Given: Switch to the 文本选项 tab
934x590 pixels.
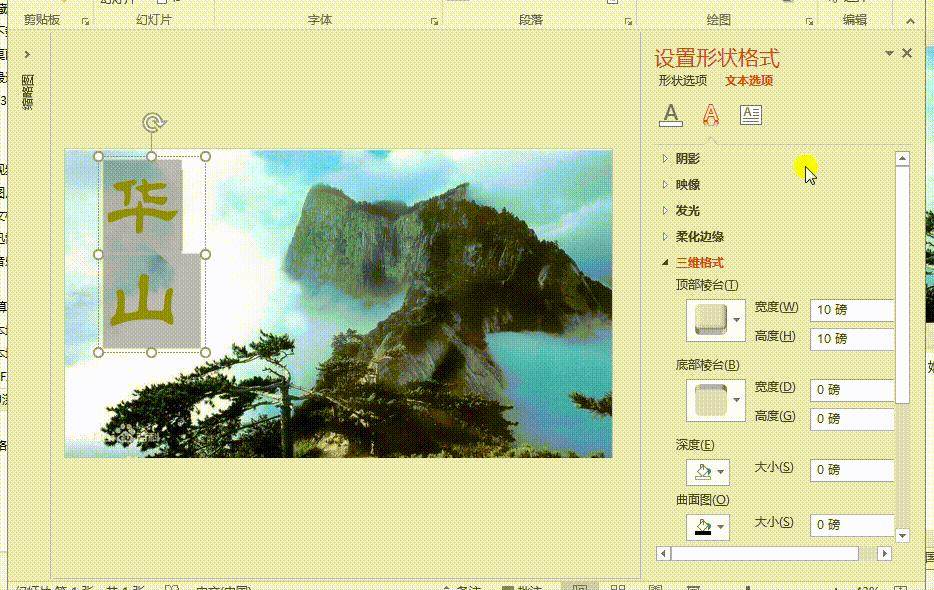Looking at the screenshot, I should click(x=749, y=80).
